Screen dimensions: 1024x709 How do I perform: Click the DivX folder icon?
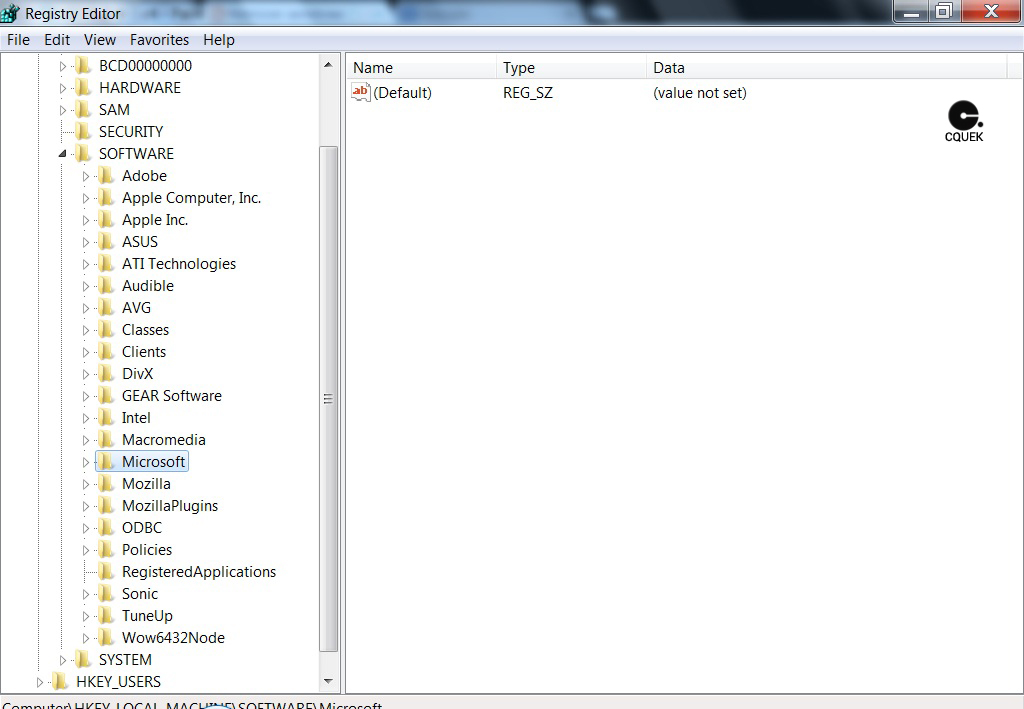pyautogui.click(x=106, y=373)
